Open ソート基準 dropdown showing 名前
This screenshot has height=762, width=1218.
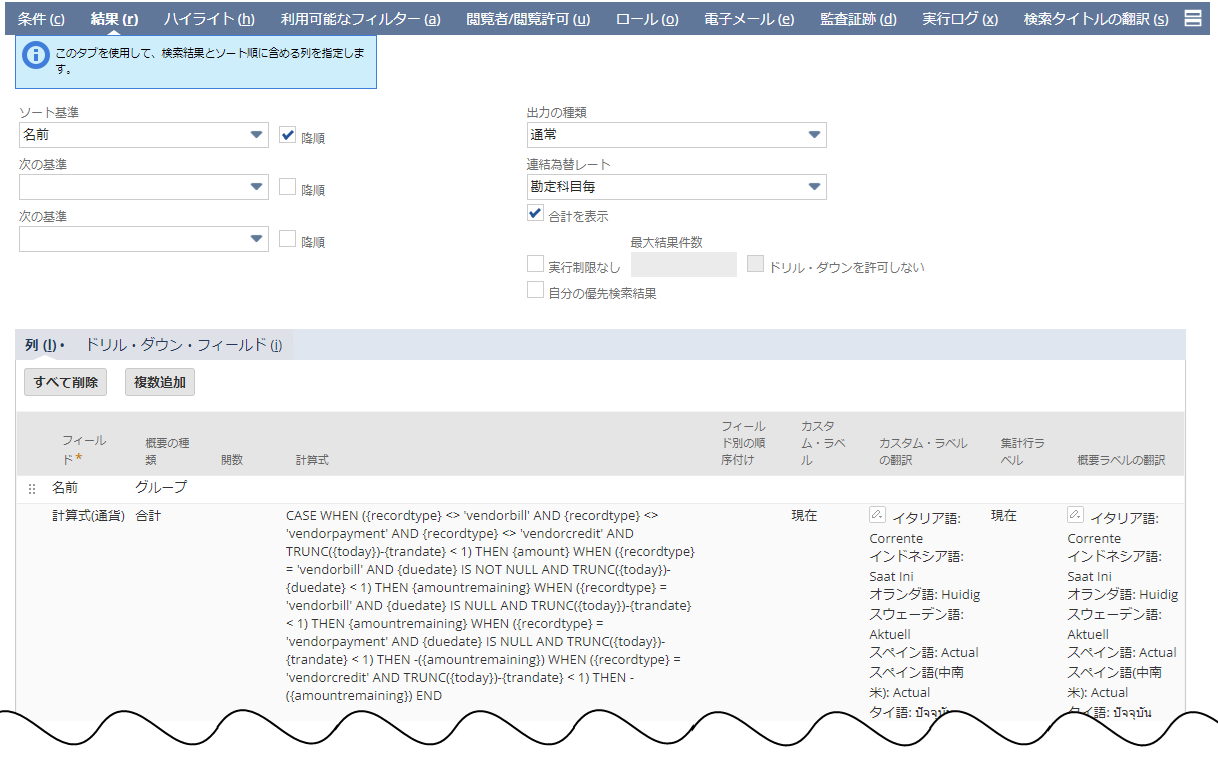click(144, 135)
